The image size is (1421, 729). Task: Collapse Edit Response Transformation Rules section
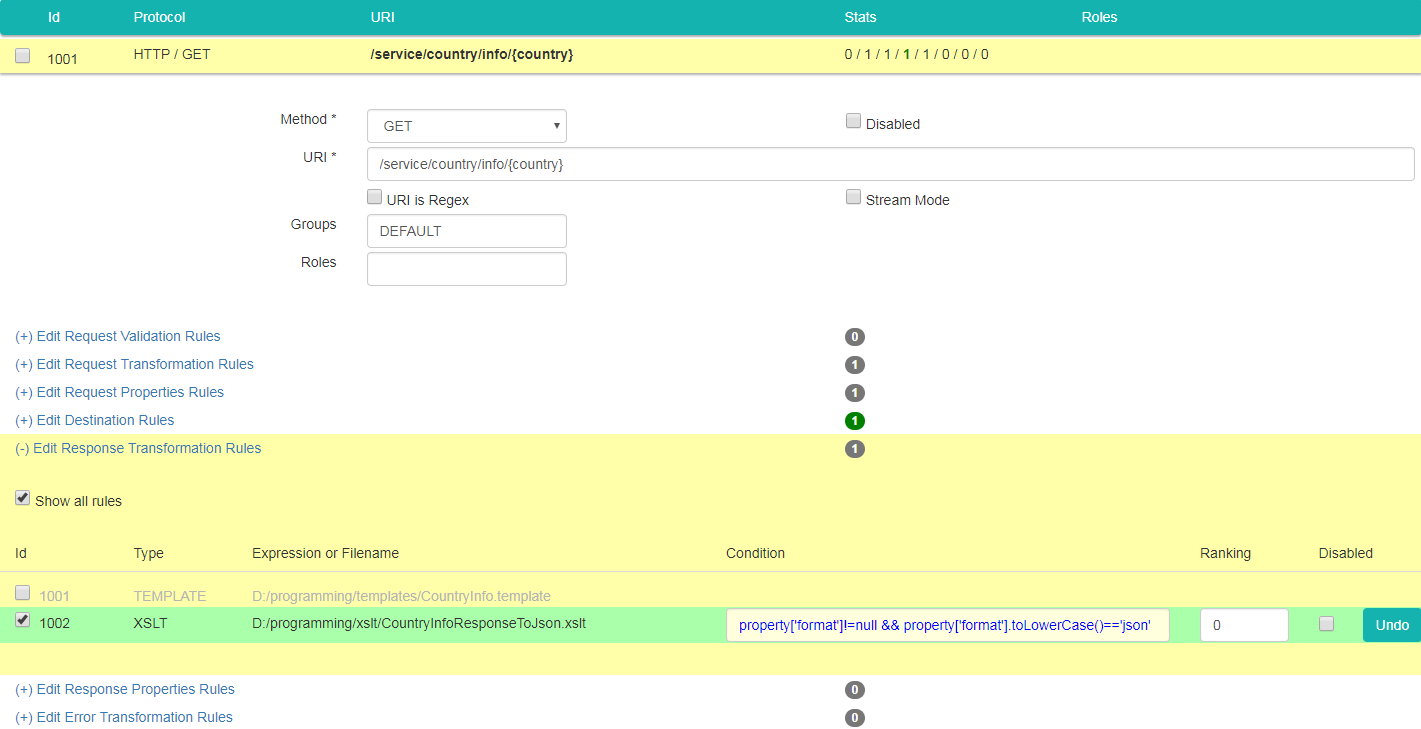(138, 449)
